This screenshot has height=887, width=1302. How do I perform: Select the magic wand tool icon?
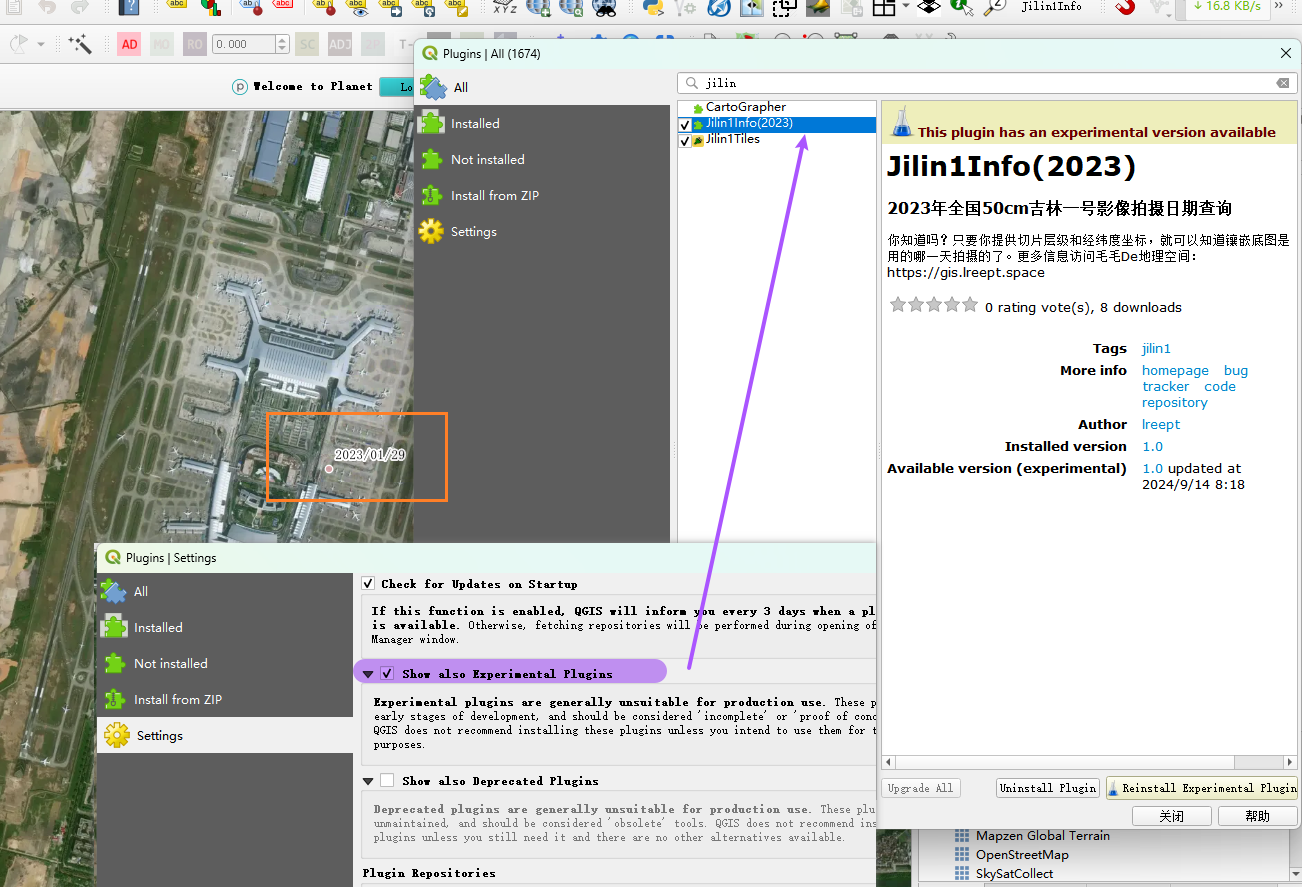pos(80,44)
